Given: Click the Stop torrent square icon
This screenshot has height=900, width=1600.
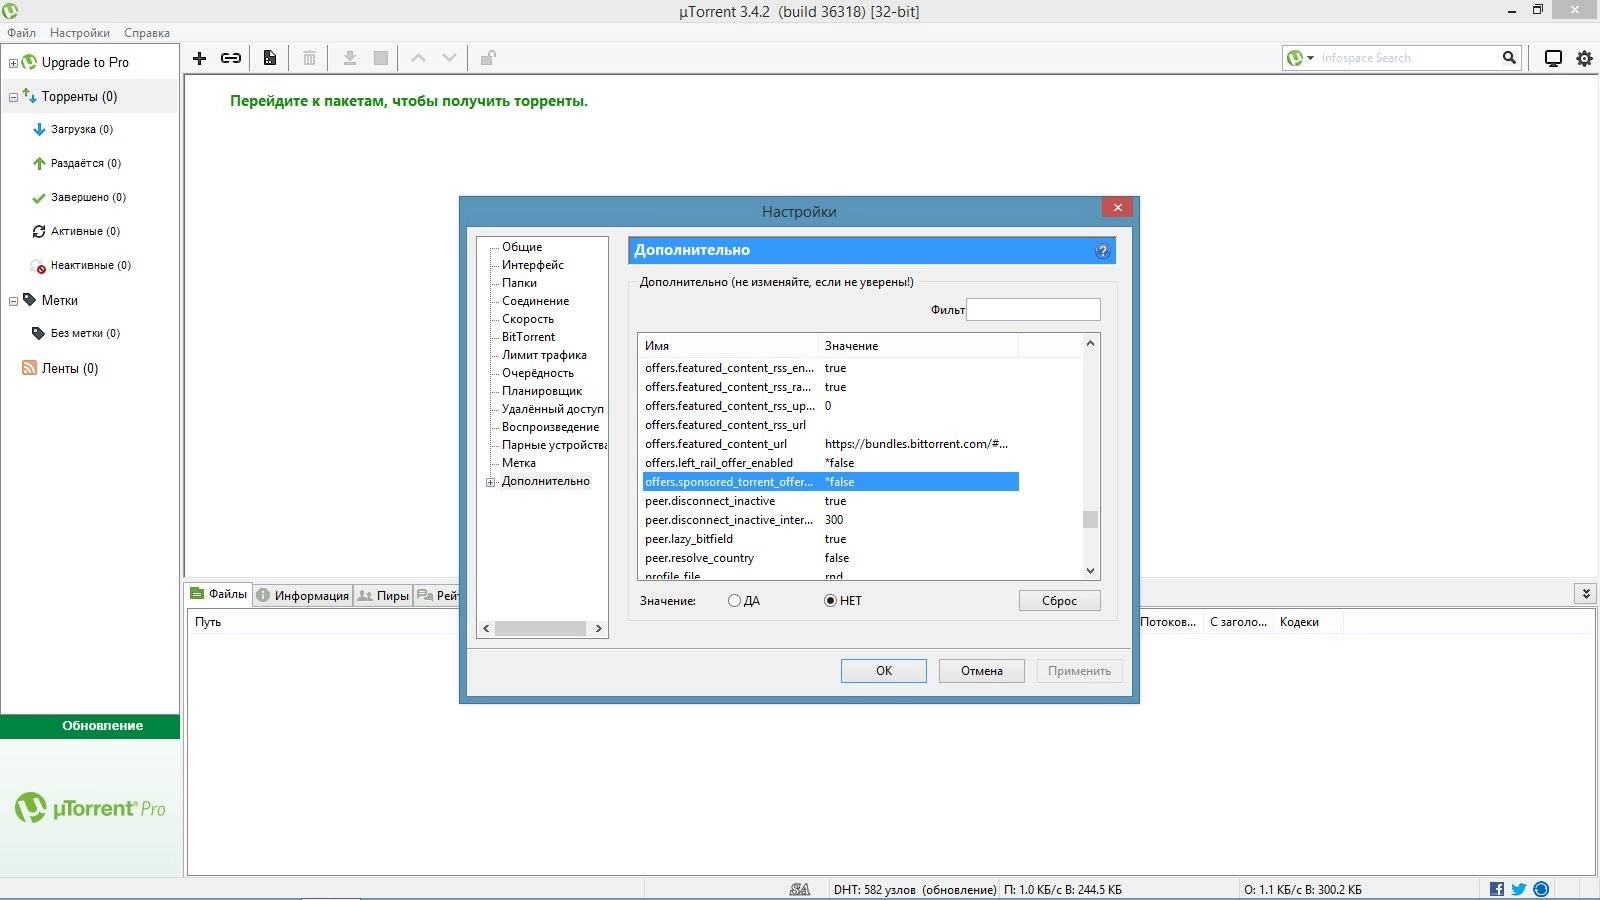Looking at the screenshot, I should pos(381,58).
